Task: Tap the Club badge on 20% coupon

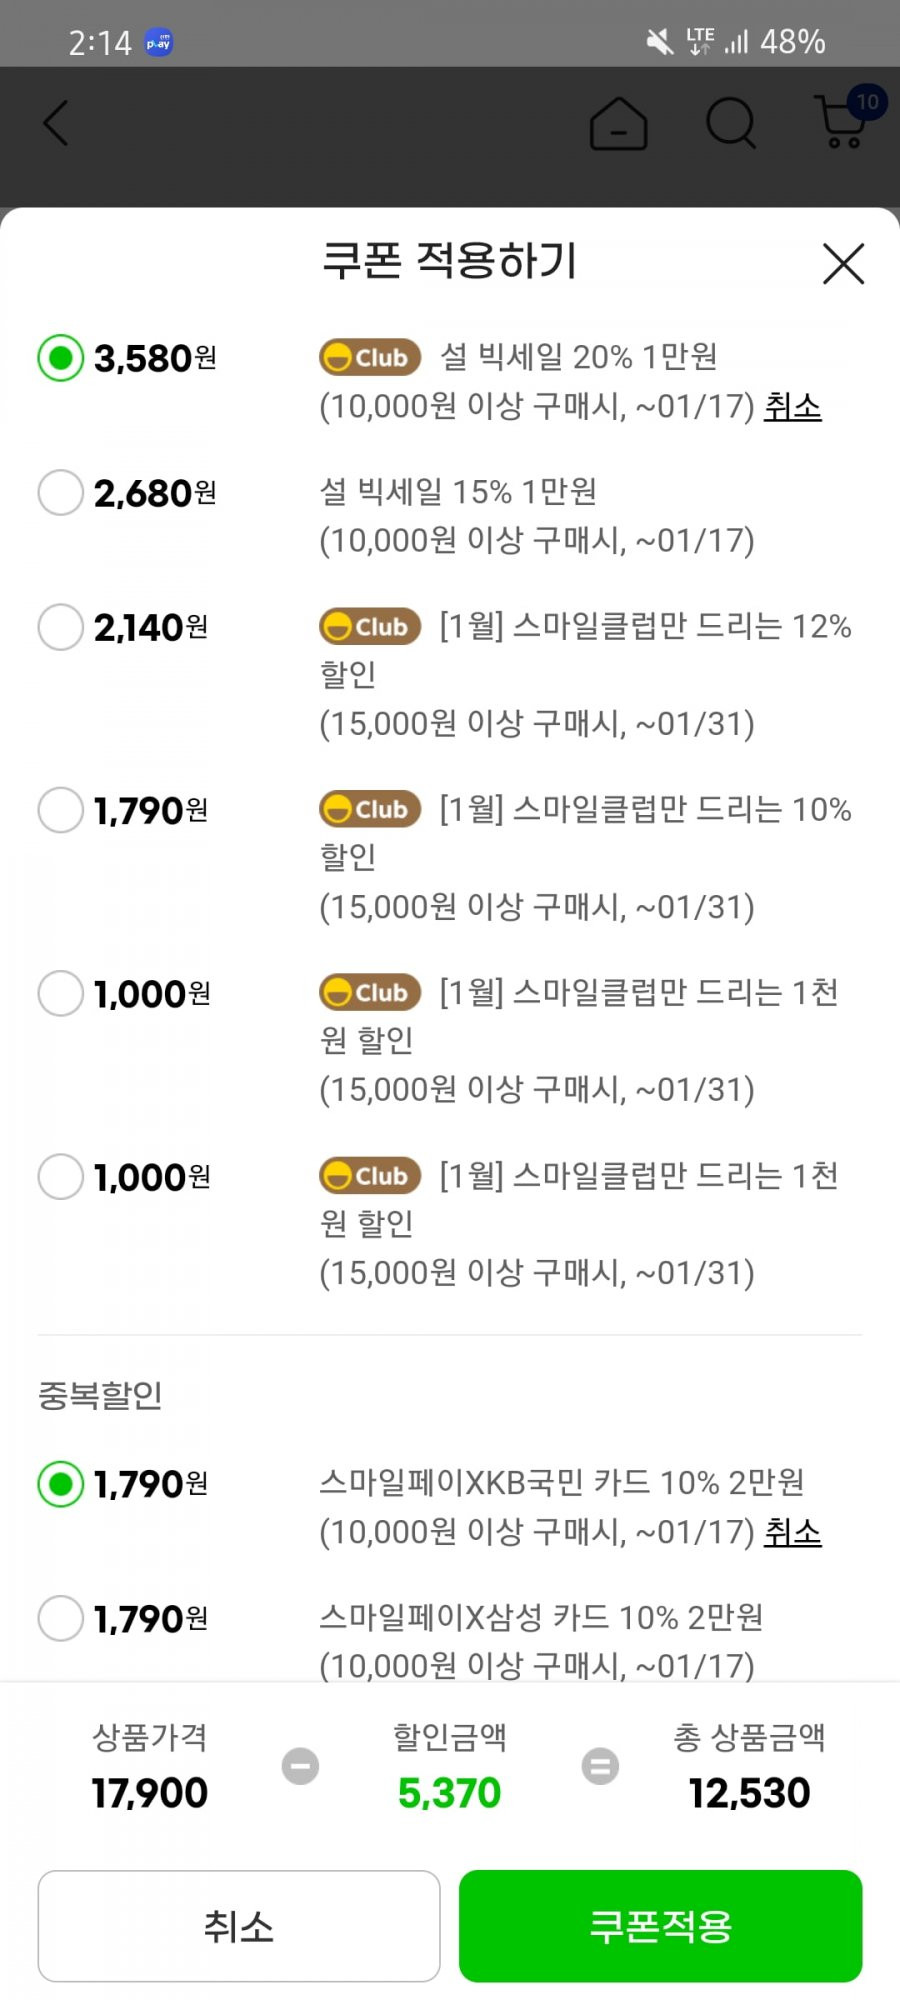Action: click(370, 357)
